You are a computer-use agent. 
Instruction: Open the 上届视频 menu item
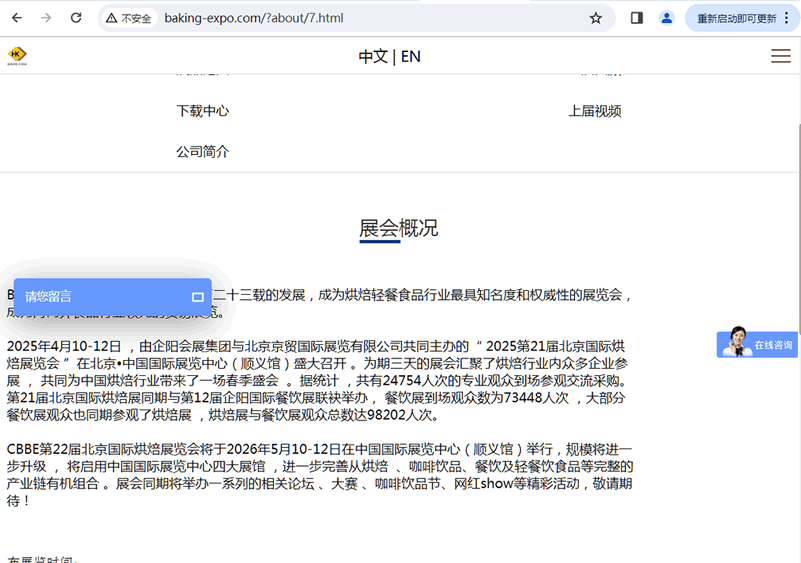click(x=595, y=111)
